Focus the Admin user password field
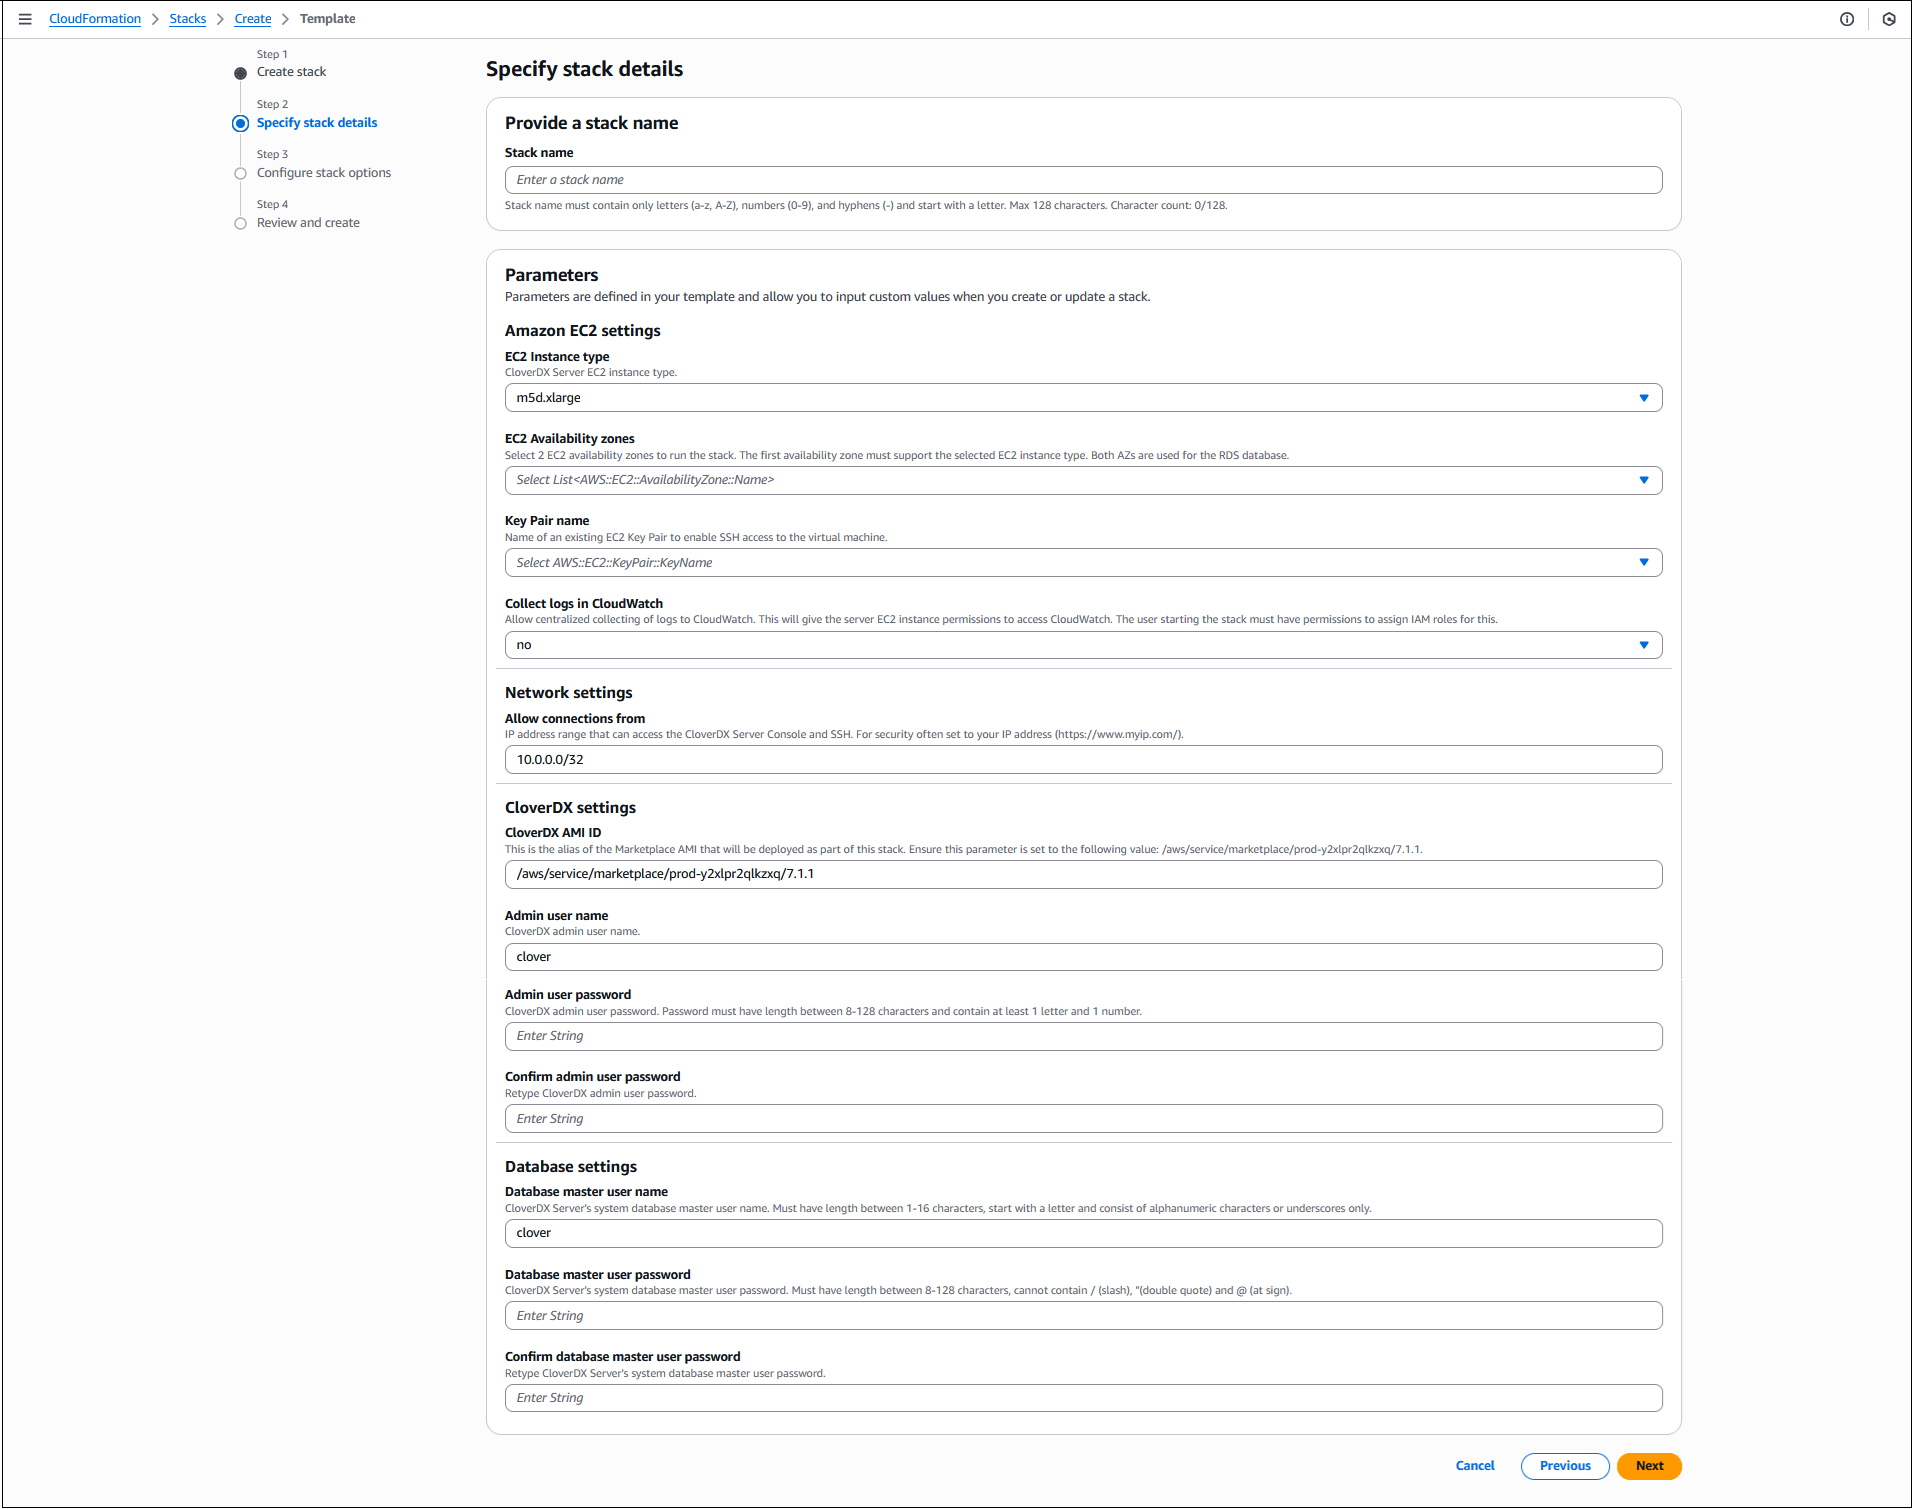 (x=1083, y=1036)
